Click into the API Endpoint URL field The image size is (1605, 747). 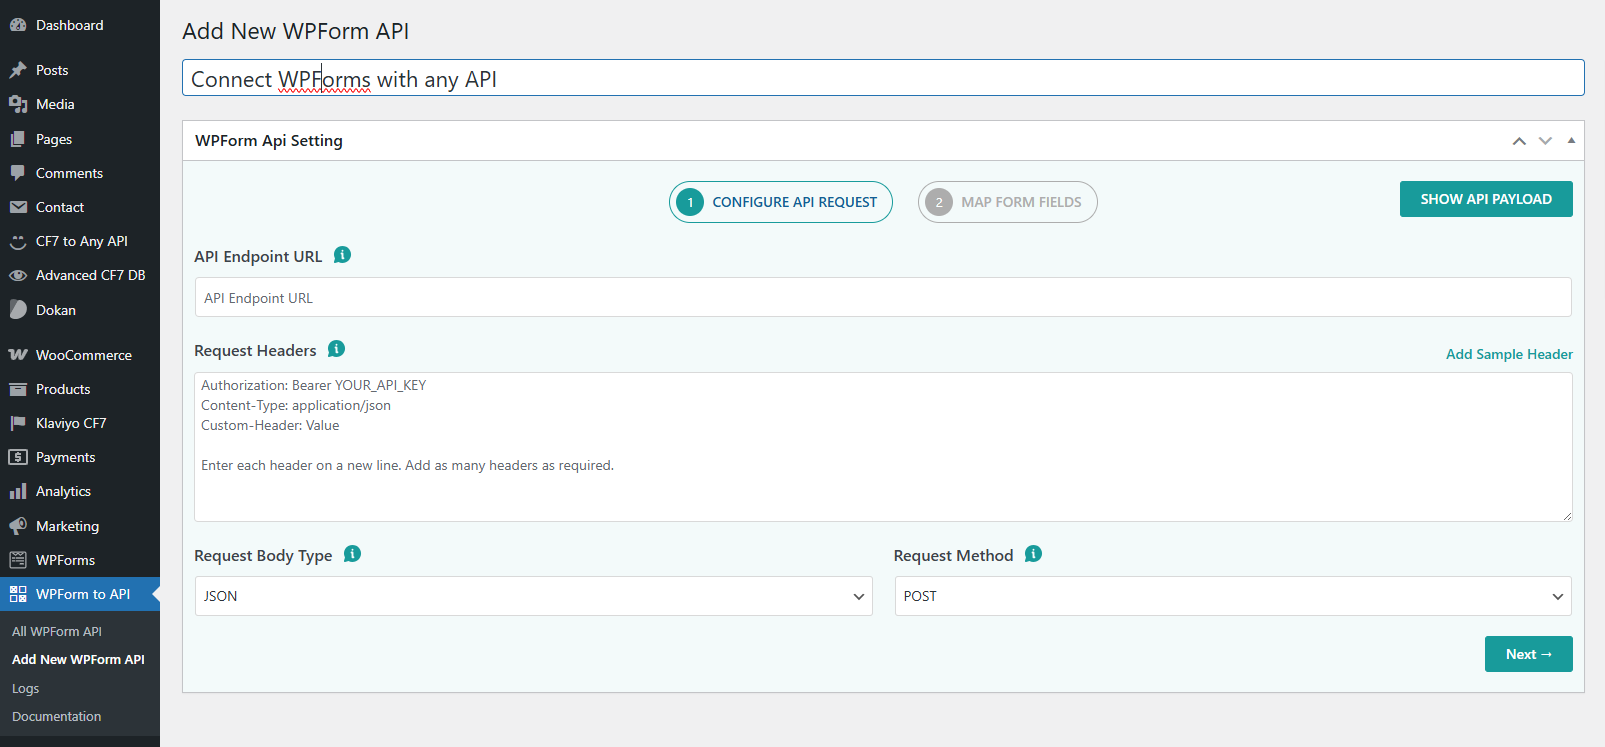[882, 298]
